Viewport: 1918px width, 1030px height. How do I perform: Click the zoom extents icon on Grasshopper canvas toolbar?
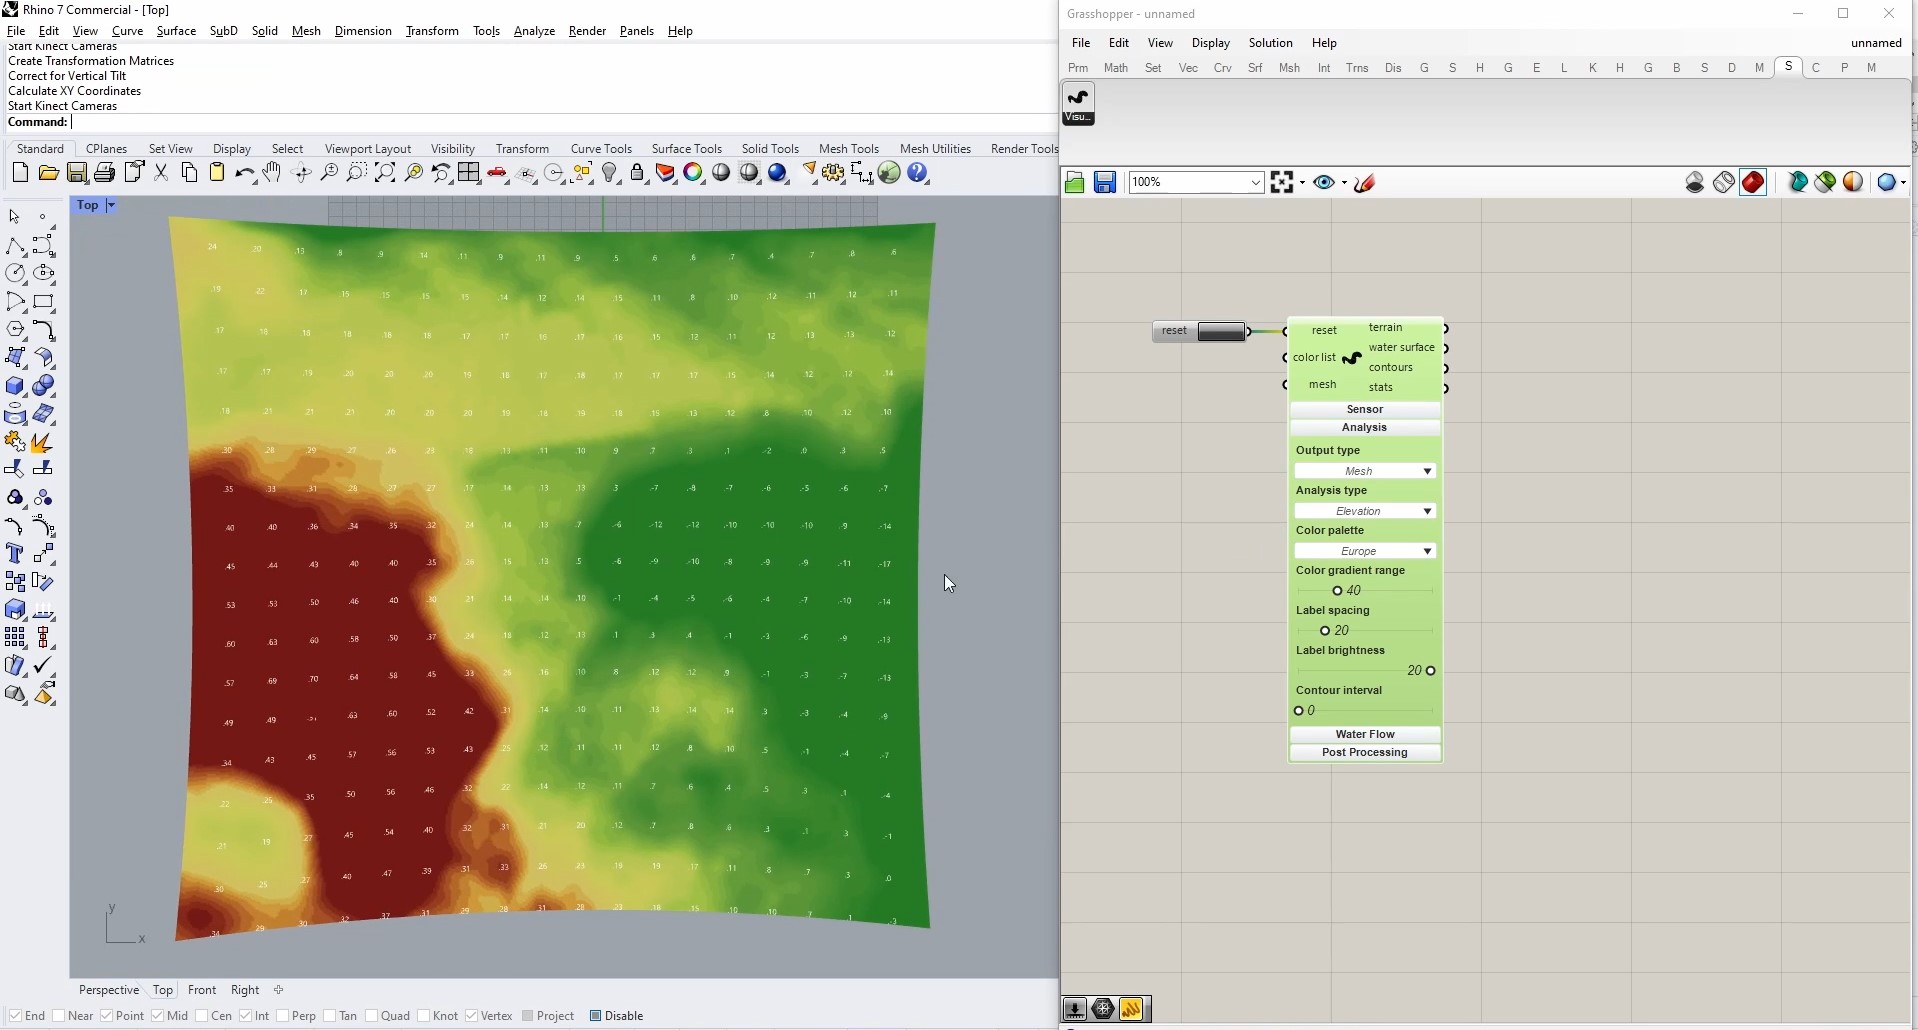1282,182
